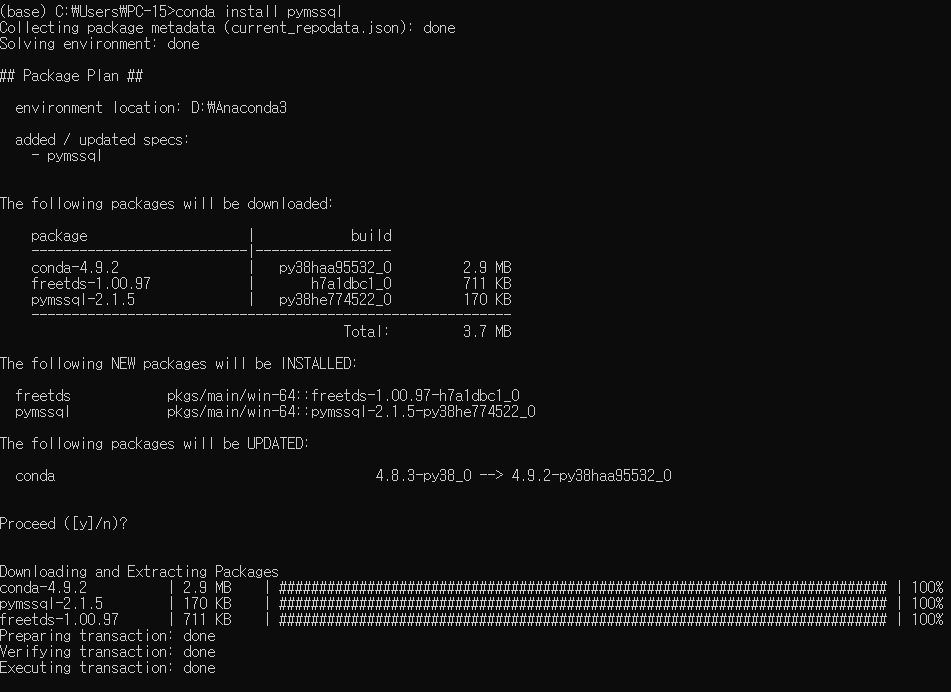Click 'The following packages will be UPDATED:' line
The image size is (951, 692).
[x=154, y=444]
